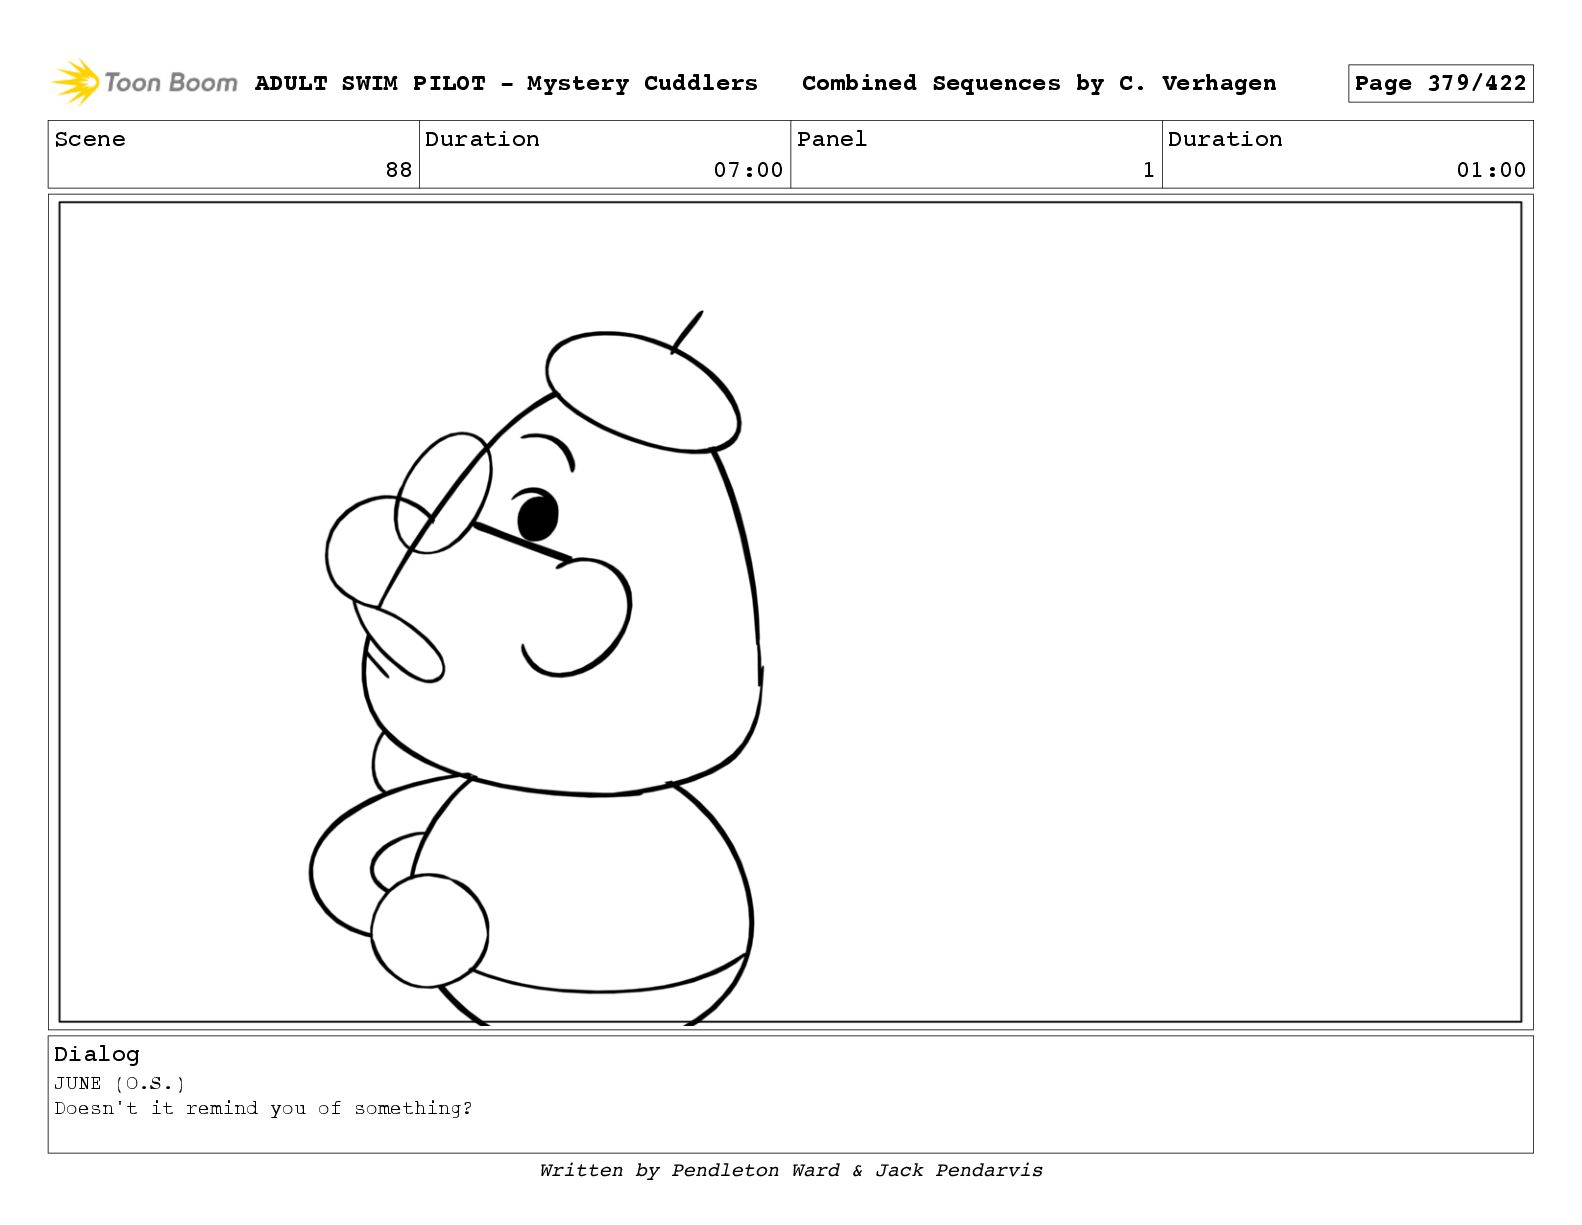Click the Dialog heading
The image size is (1582, 1225).
tap(97, 1054)
